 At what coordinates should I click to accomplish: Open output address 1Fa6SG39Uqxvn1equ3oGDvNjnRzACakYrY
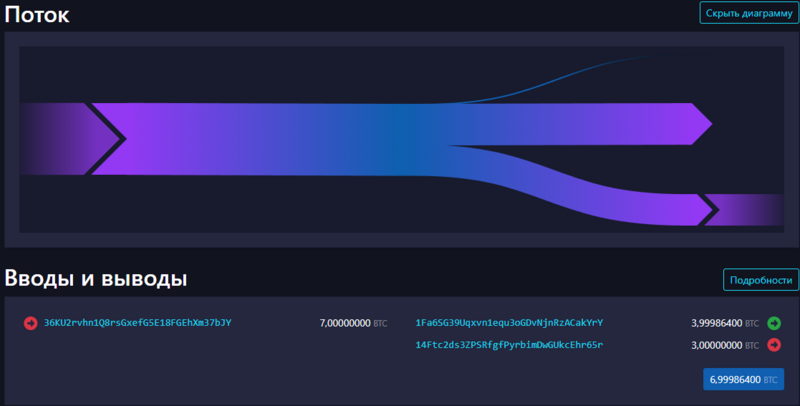tap(509, 323)
